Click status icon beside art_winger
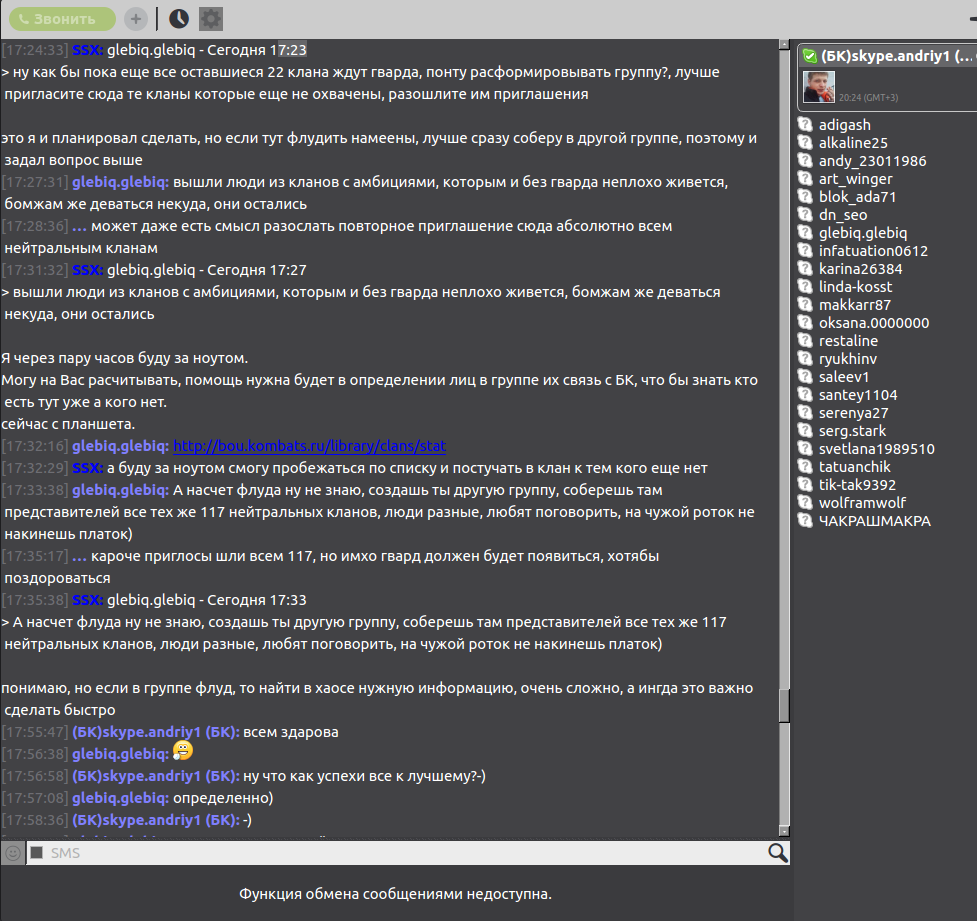 click(x=806, y=178)
